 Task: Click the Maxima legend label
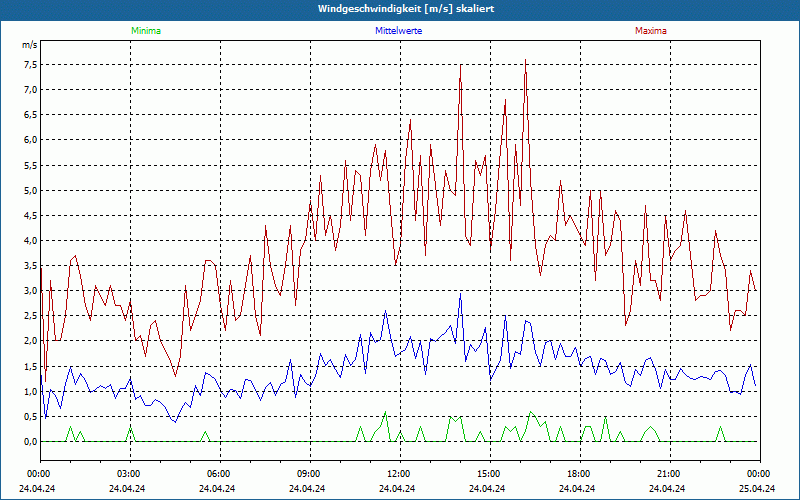pos(650,31)
